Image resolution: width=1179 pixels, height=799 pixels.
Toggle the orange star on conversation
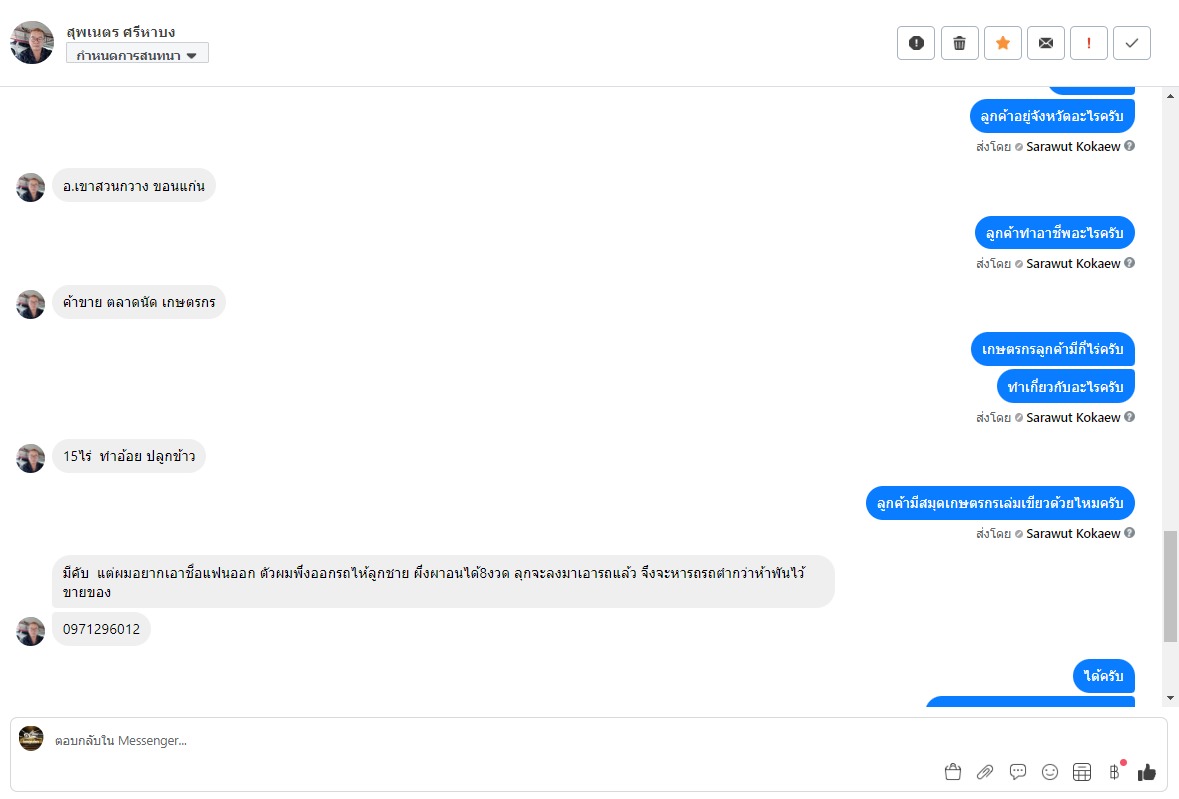[x=1002, y=43]
